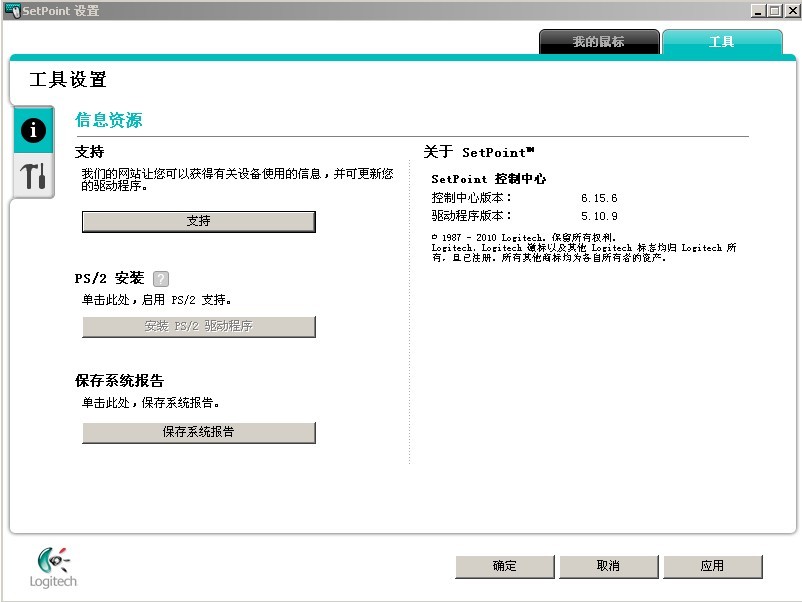
Task: Close the SetPoint settings window
Action: (793, 10)
